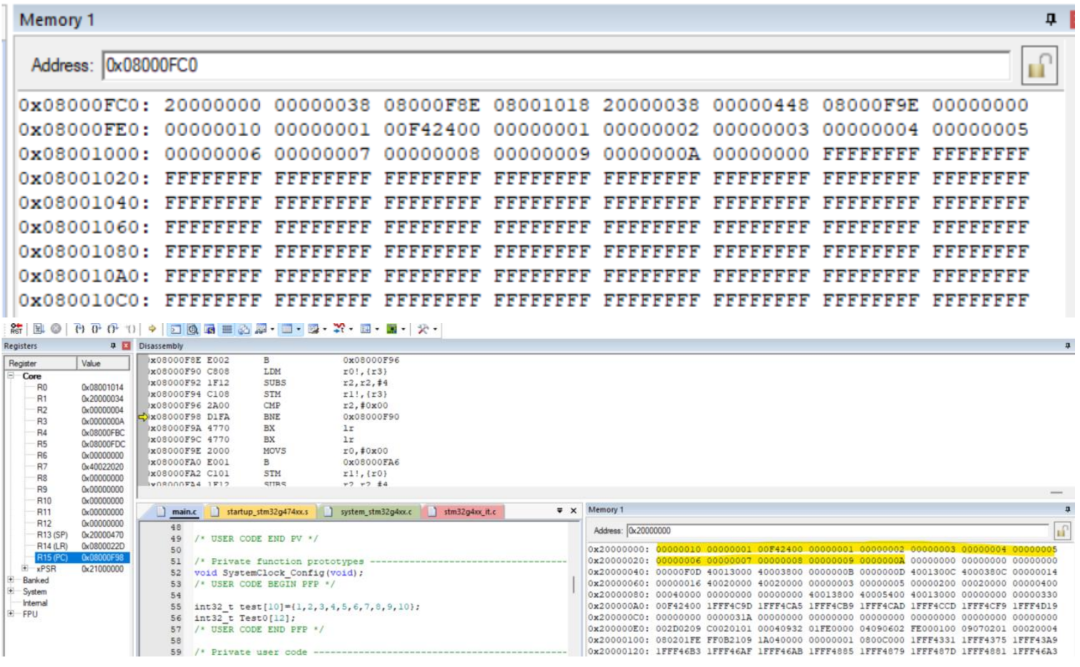This screenshot has width=1080, height=667.
Task: Click the pin icon of the lower Memory 1 panel
Action: (1068, 510)
